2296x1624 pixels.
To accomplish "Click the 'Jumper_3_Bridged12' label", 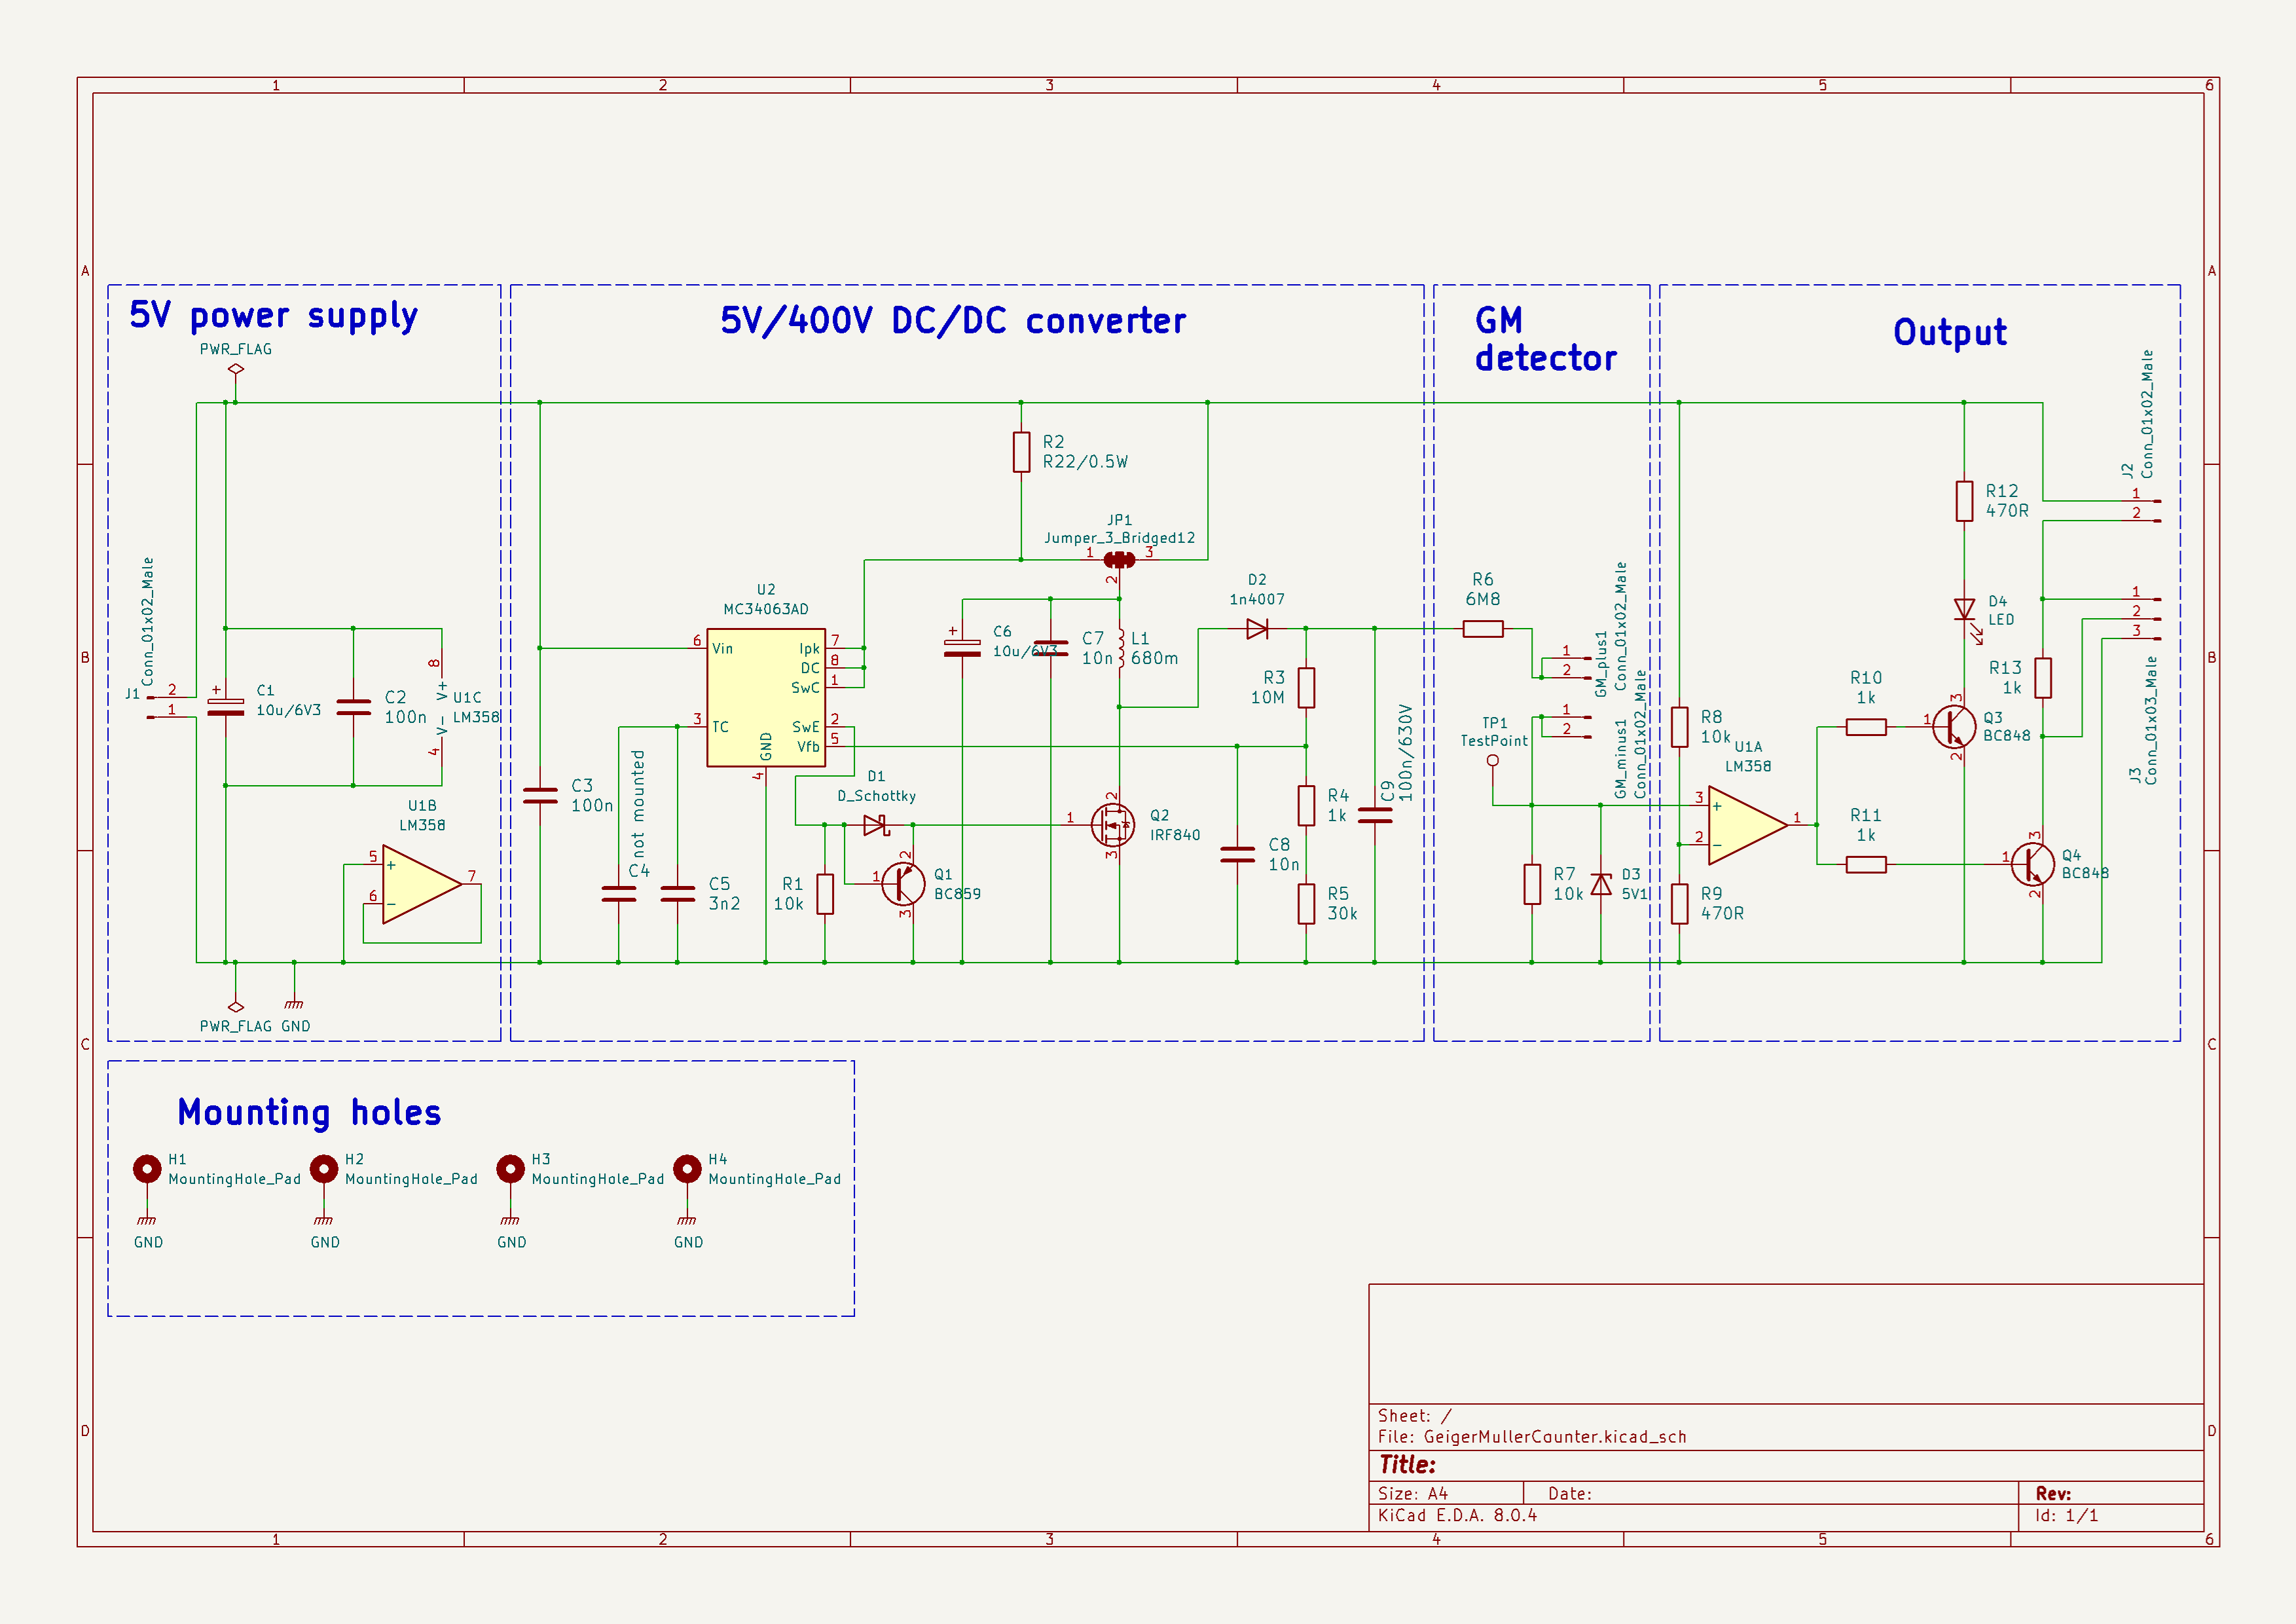I will [x=1119, y=538].
